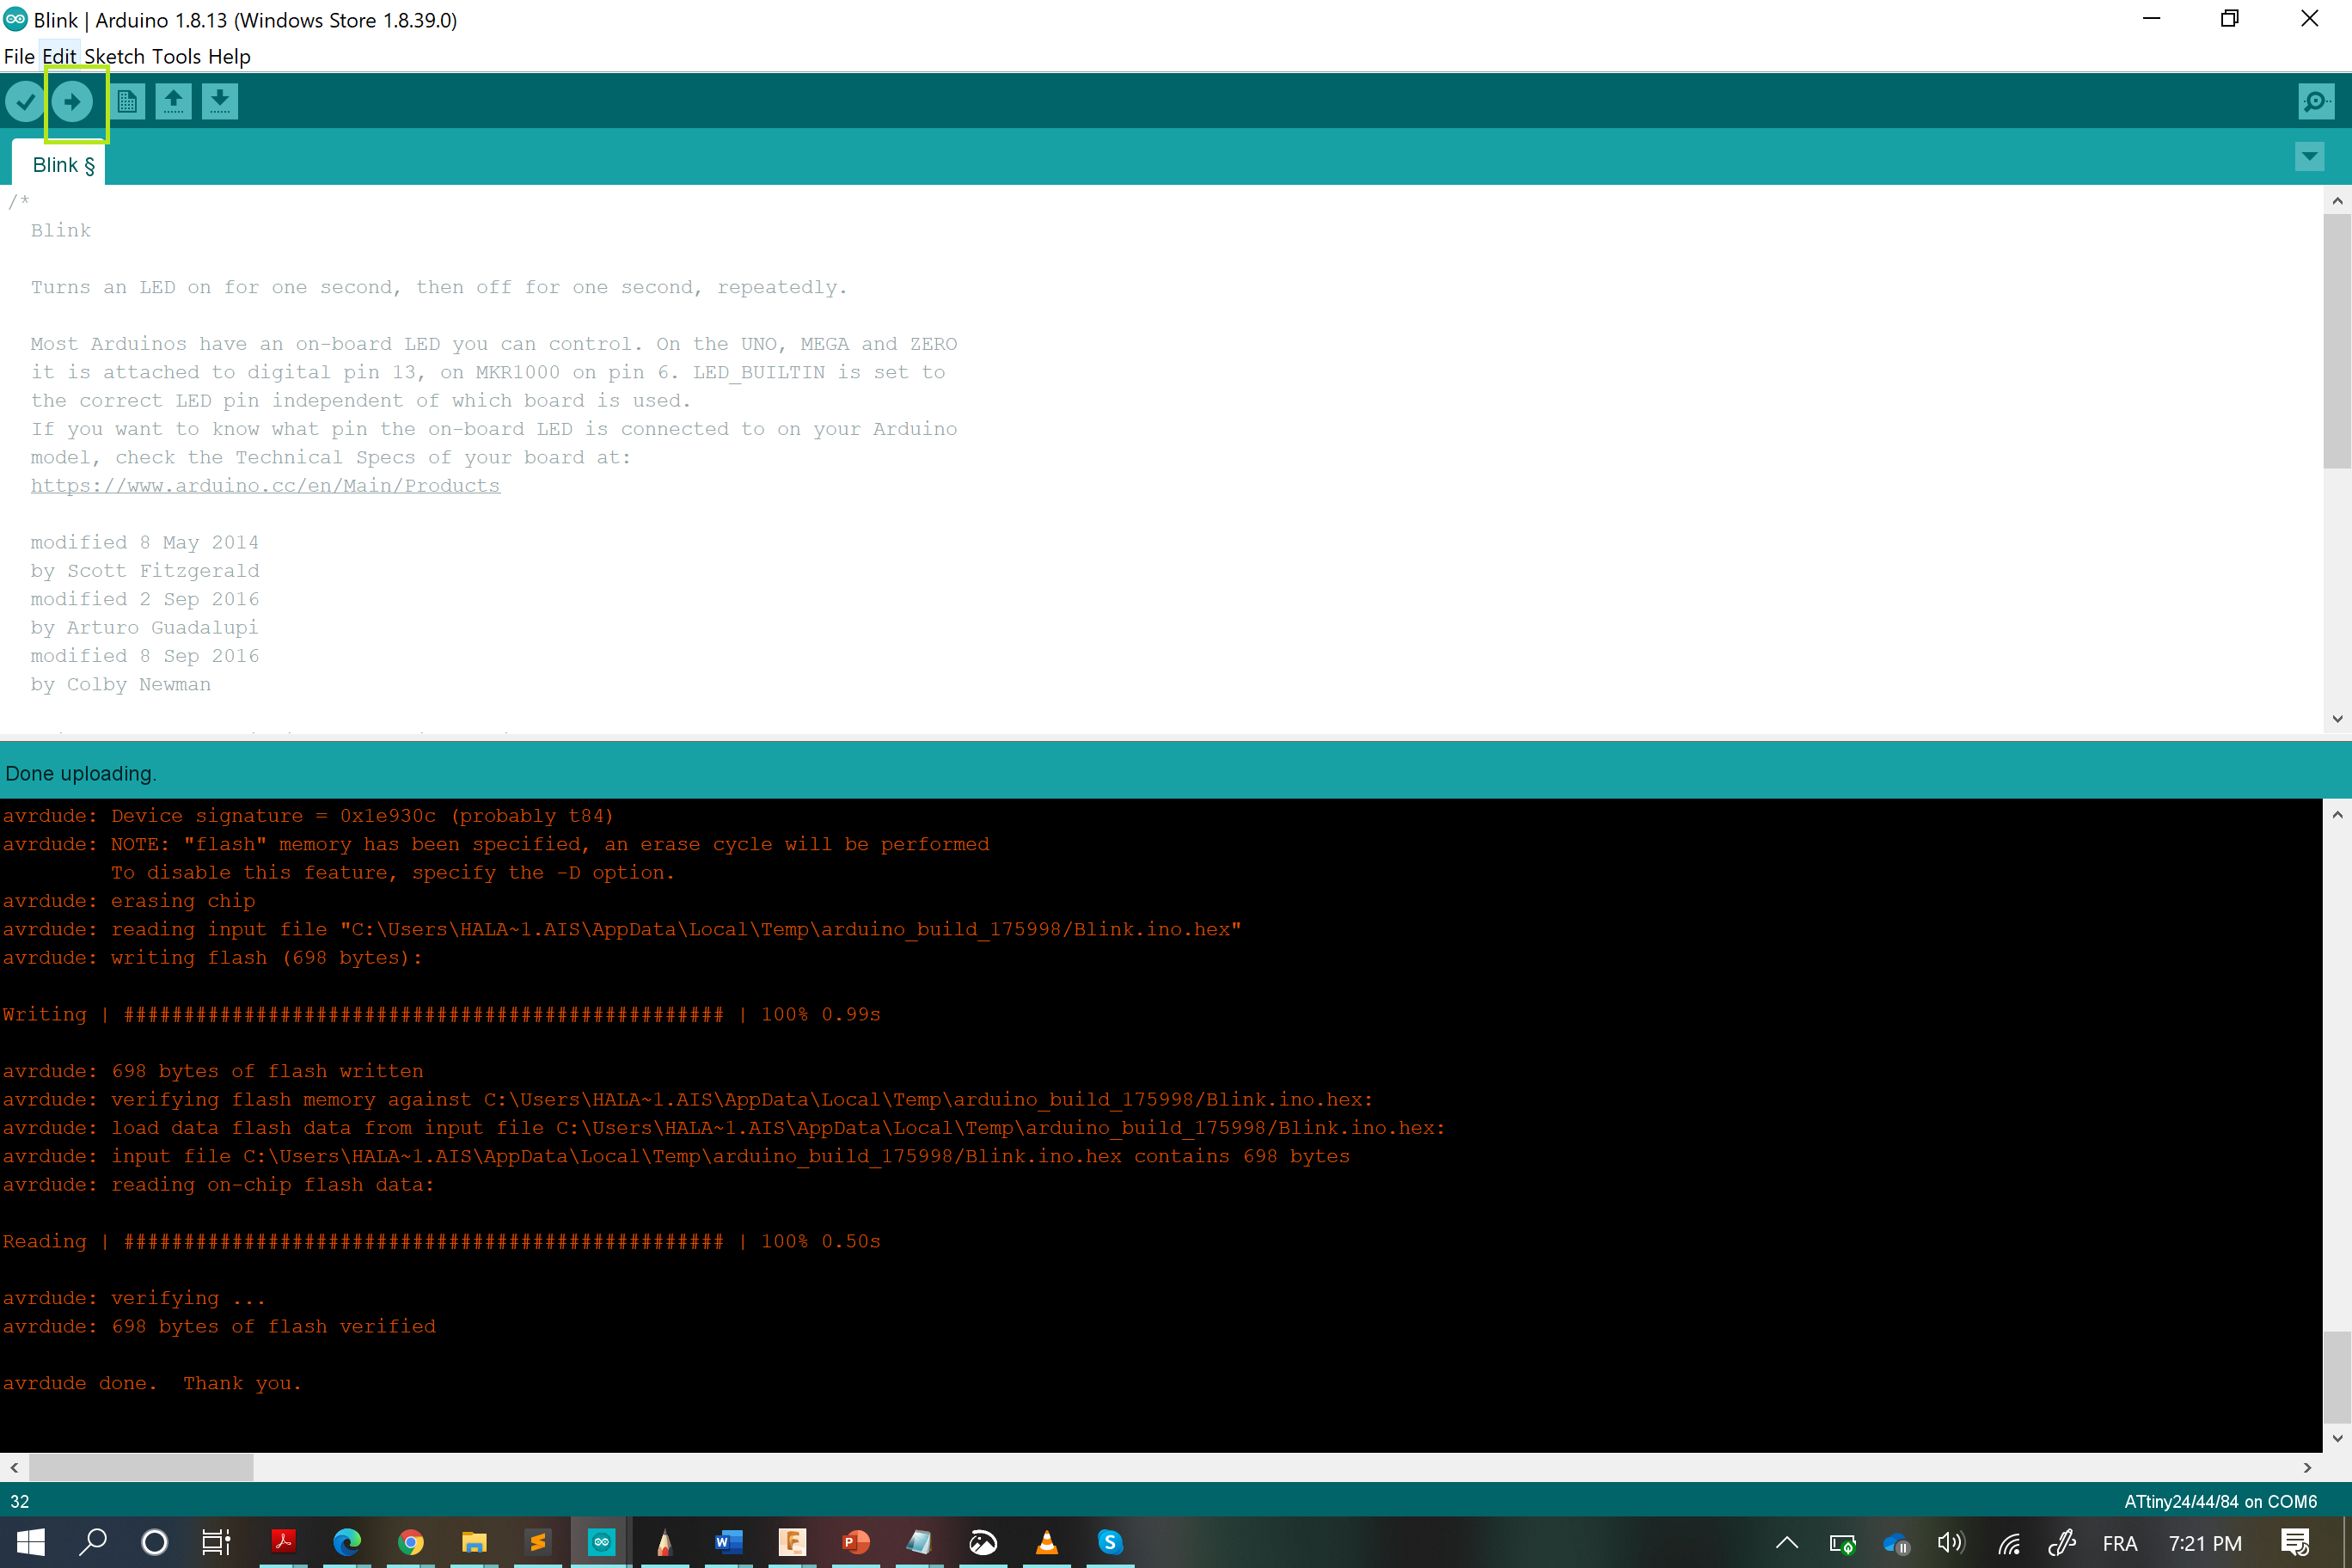Image resolution: width=2352 pixels, height=1568 pixels.
Task: Show hidden system tray icons chevron
Action: 1786,1542
